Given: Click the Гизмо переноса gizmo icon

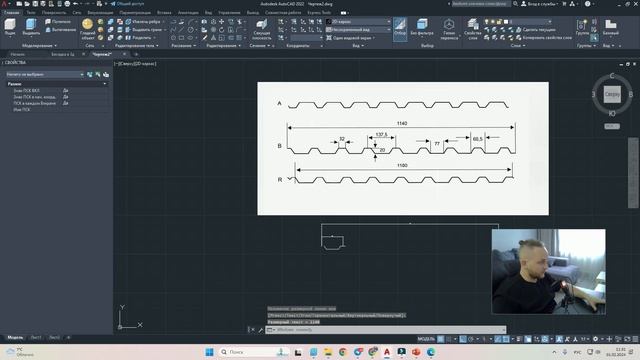Looking at the screenshot, I should (x=449, y=29).
